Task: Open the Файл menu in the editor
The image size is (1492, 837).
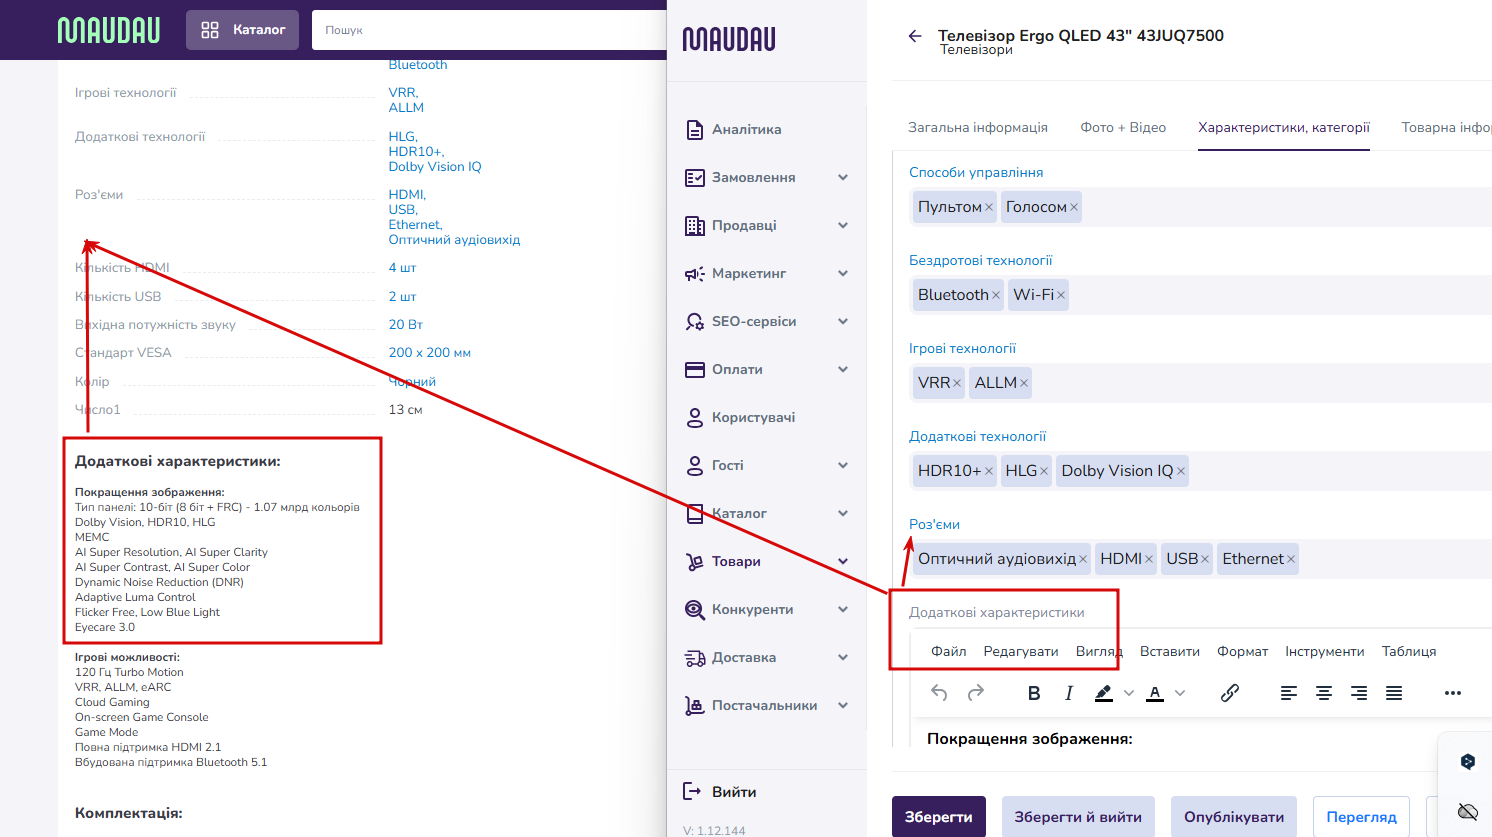Action: click(948, 651)
